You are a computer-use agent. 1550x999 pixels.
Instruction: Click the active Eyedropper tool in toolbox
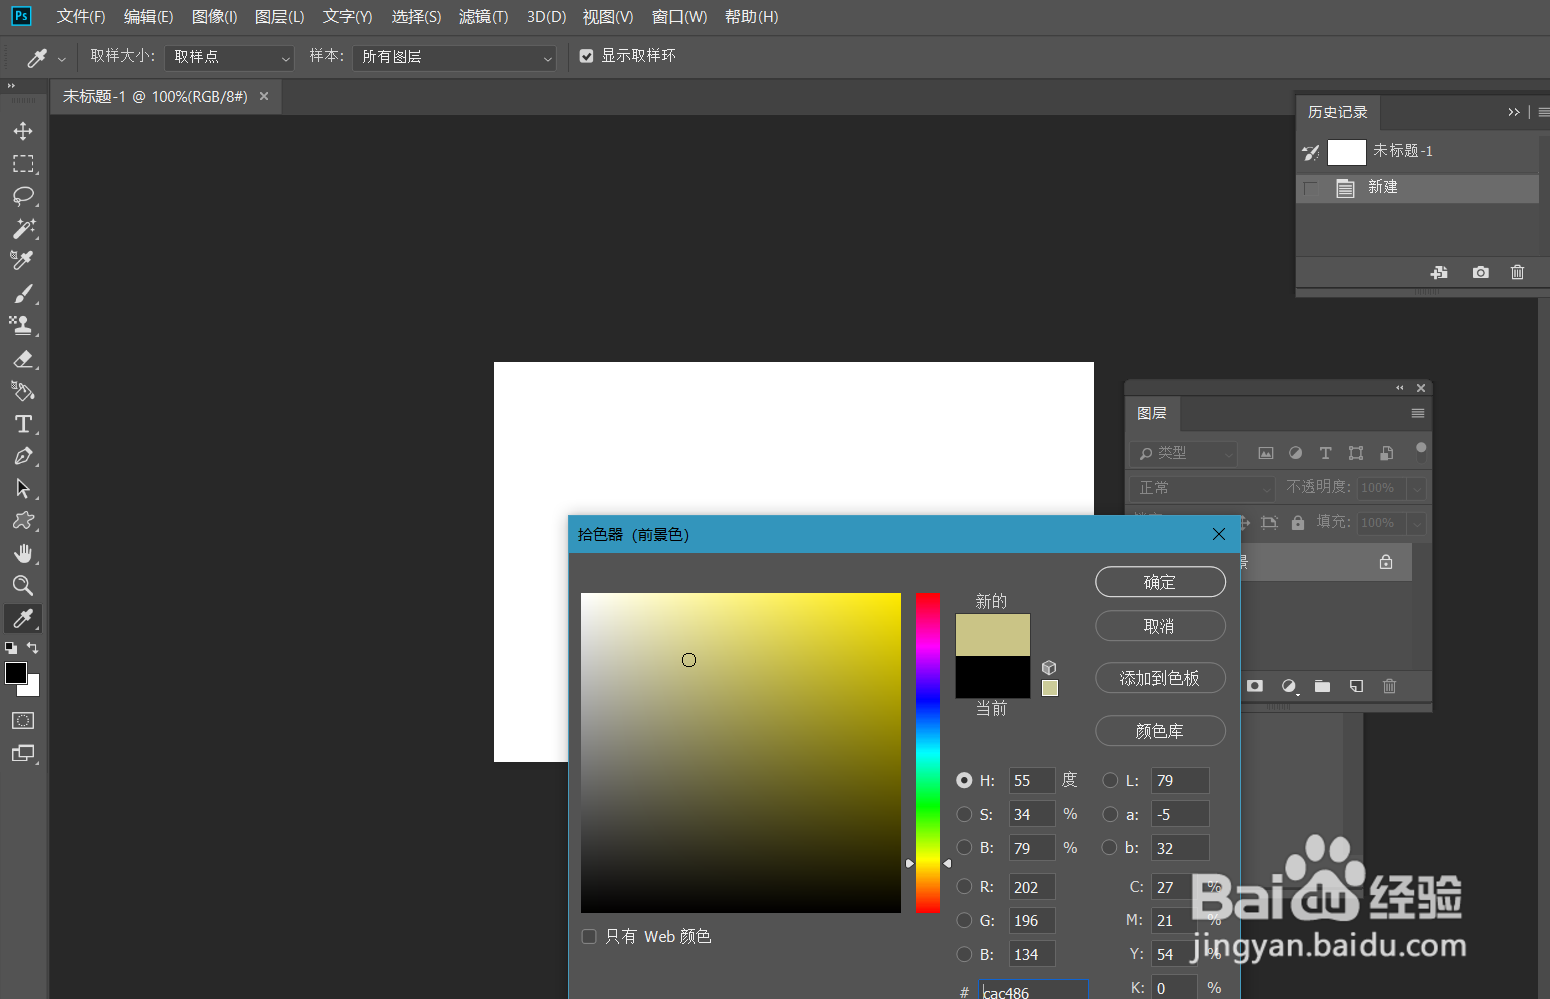(23, 618)
